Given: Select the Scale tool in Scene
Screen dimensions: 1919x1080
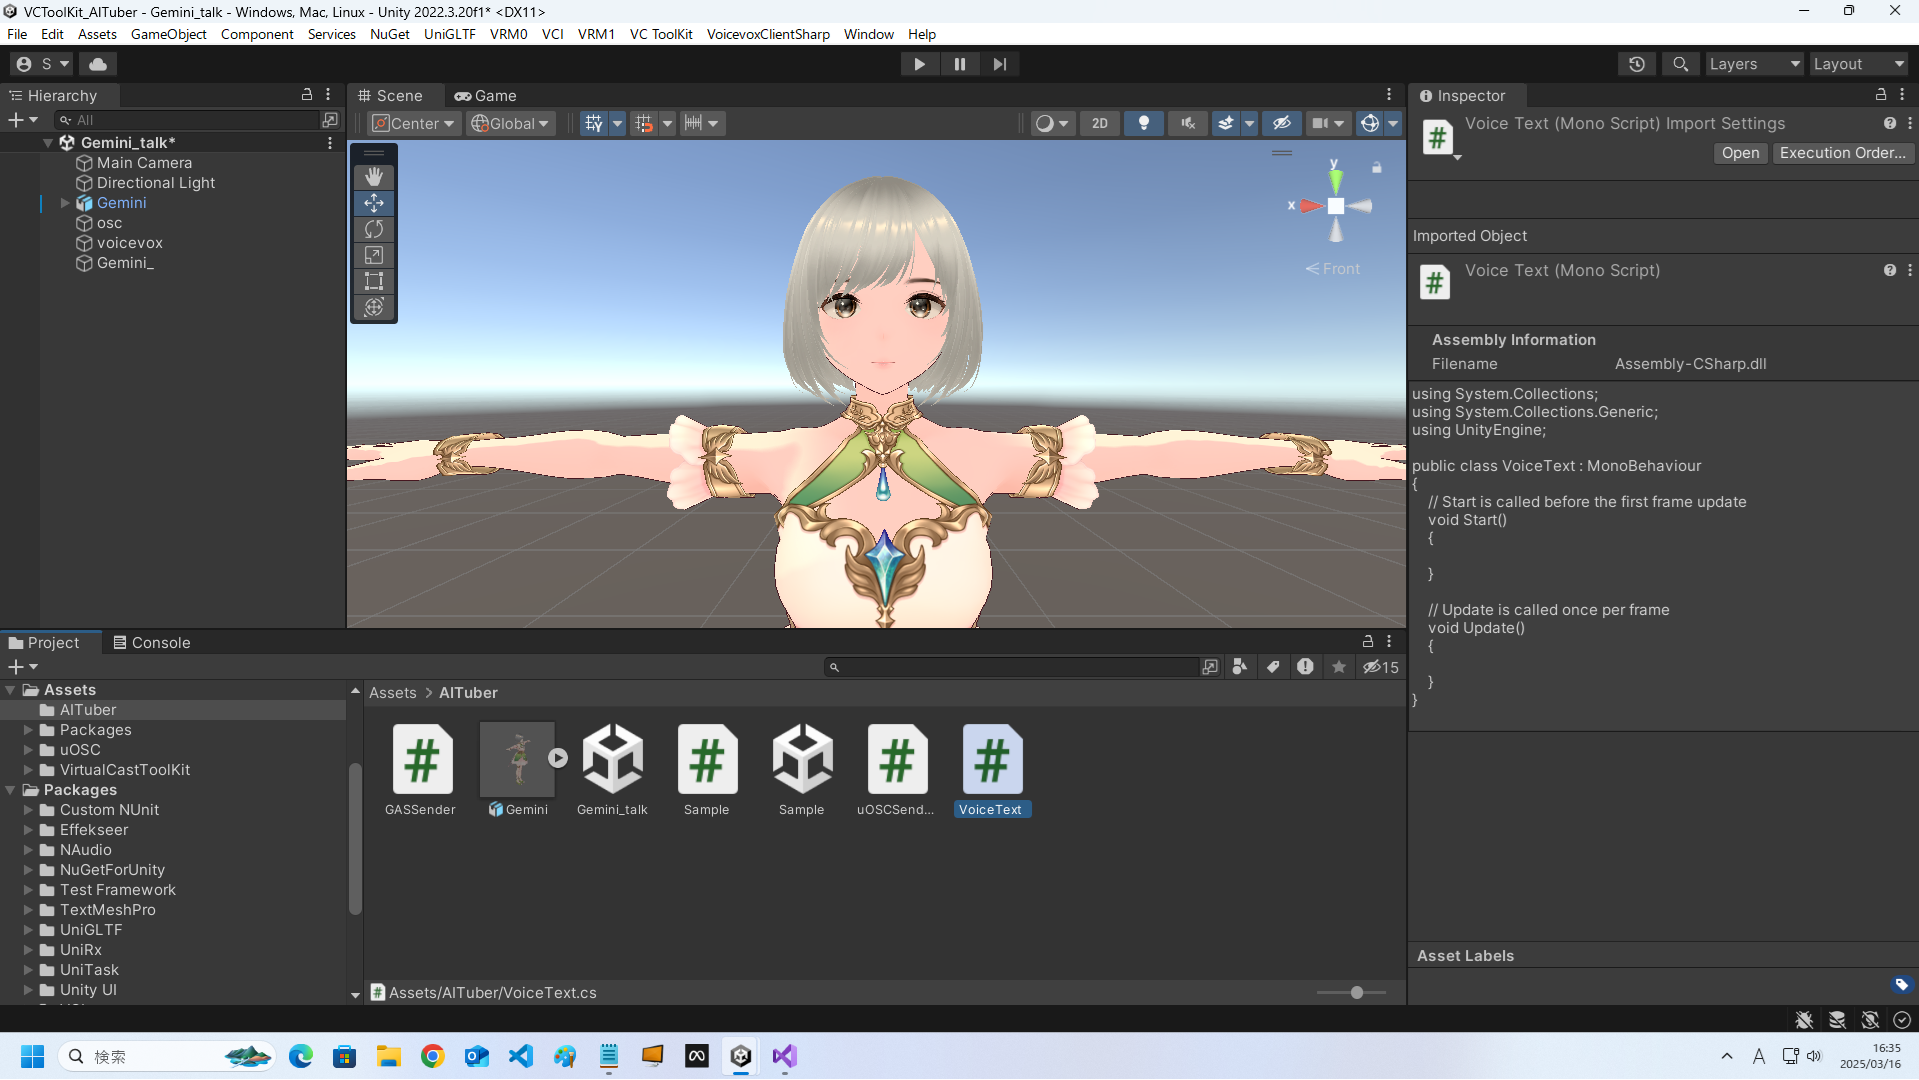Looking at the screenshot, I should click(x=374, y=255).
